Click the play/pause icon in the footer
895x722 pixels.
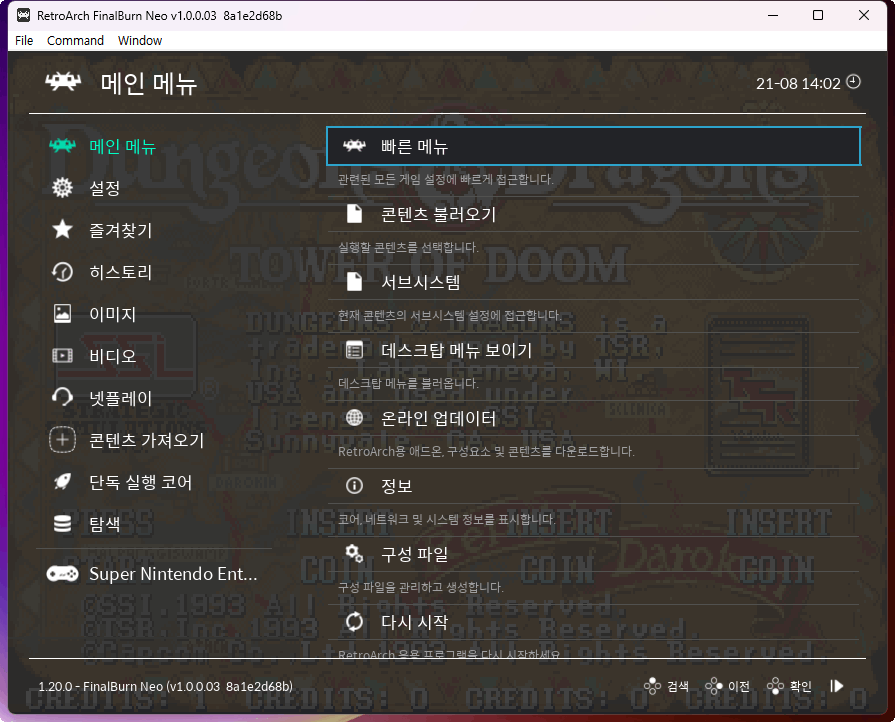[837, 686]
